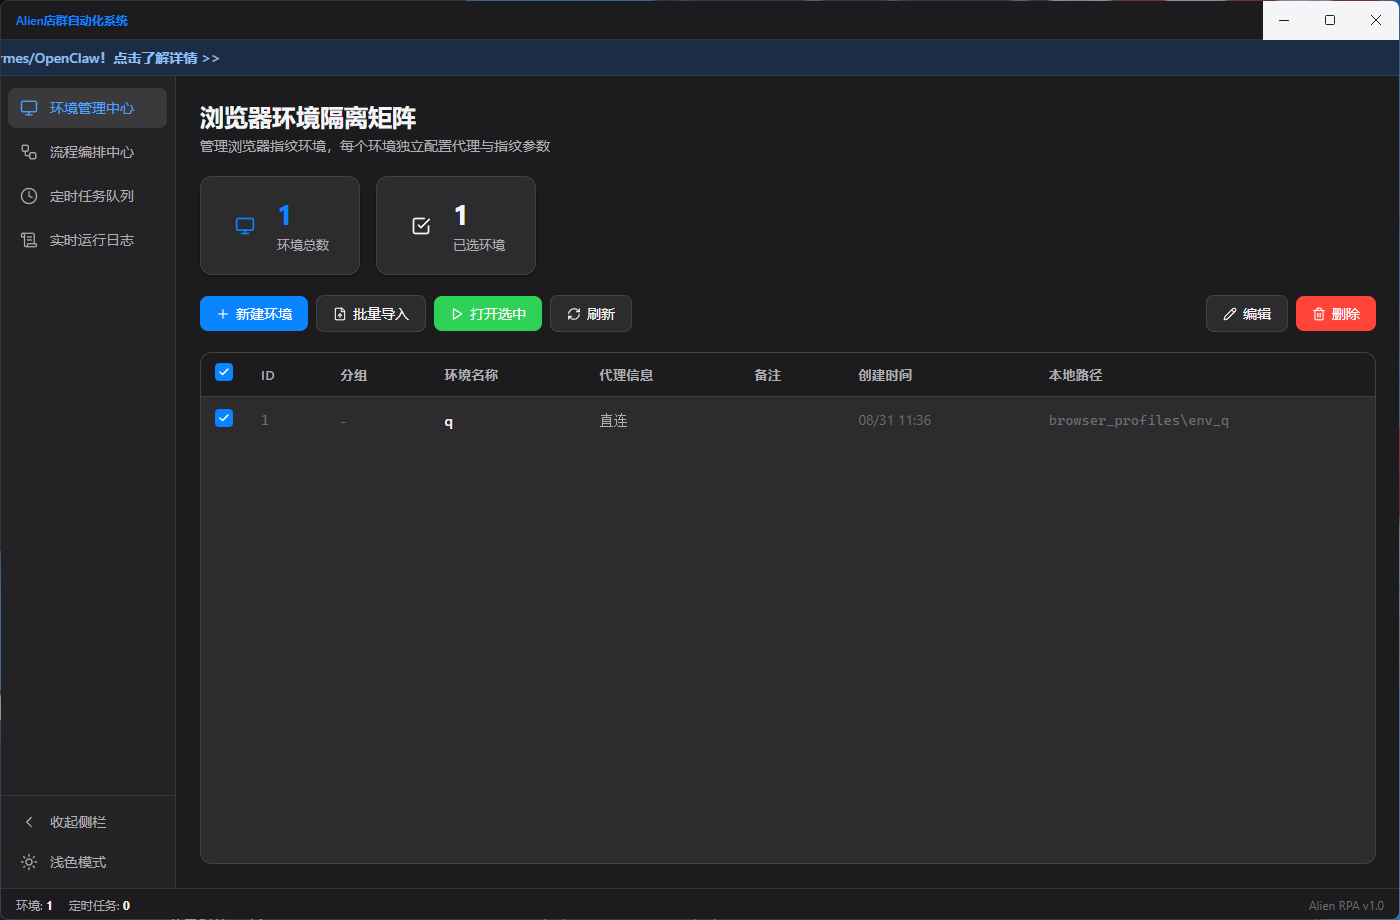Go to 流程编排中心 section
Screen dimensions: 1400x920
[x=87, y=152]
